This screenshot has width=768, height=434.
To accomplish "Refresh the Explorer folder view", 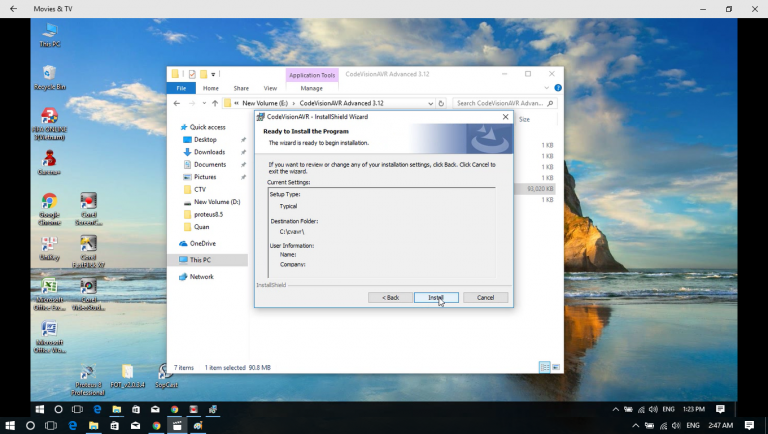I will tap(441, 103).
